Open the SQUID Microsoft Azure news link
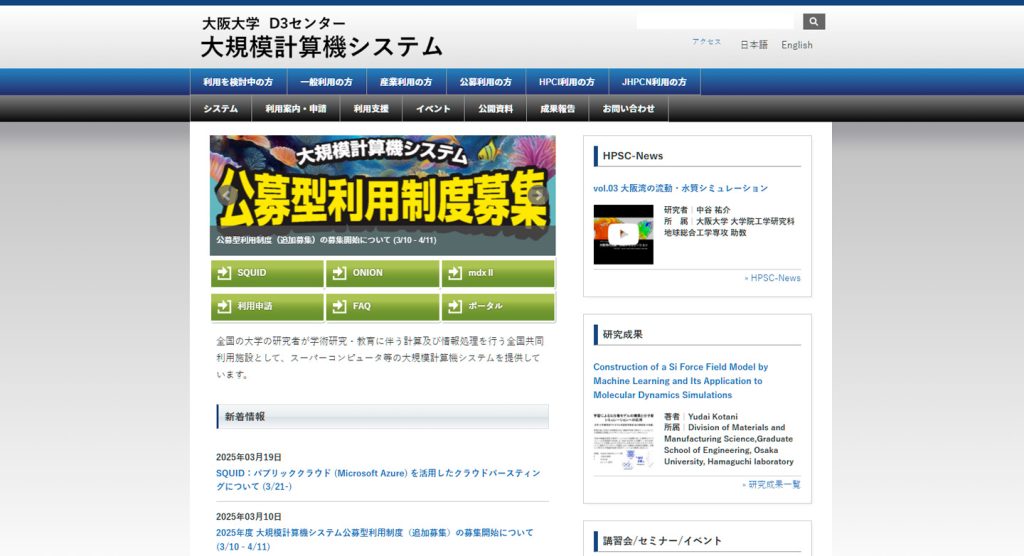Image resolution: width=1024 pixels, height=556 pixels. (x=377, y=479)
